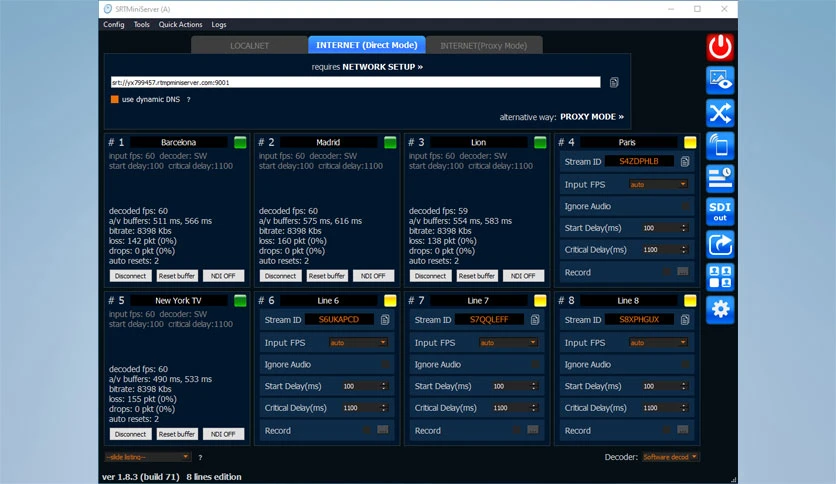Click the Barcelona green status indicator

click(x=240, y=142)
